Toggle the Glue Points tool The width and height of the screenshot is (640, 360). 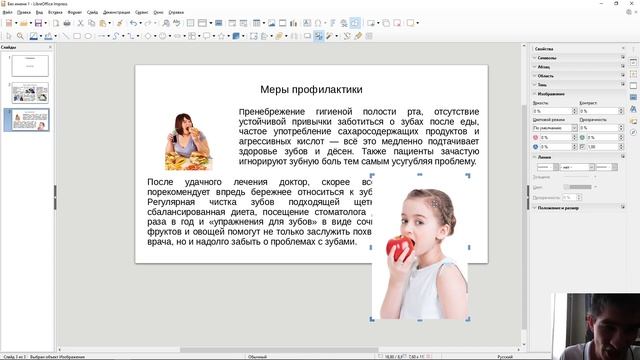[358, 36]
